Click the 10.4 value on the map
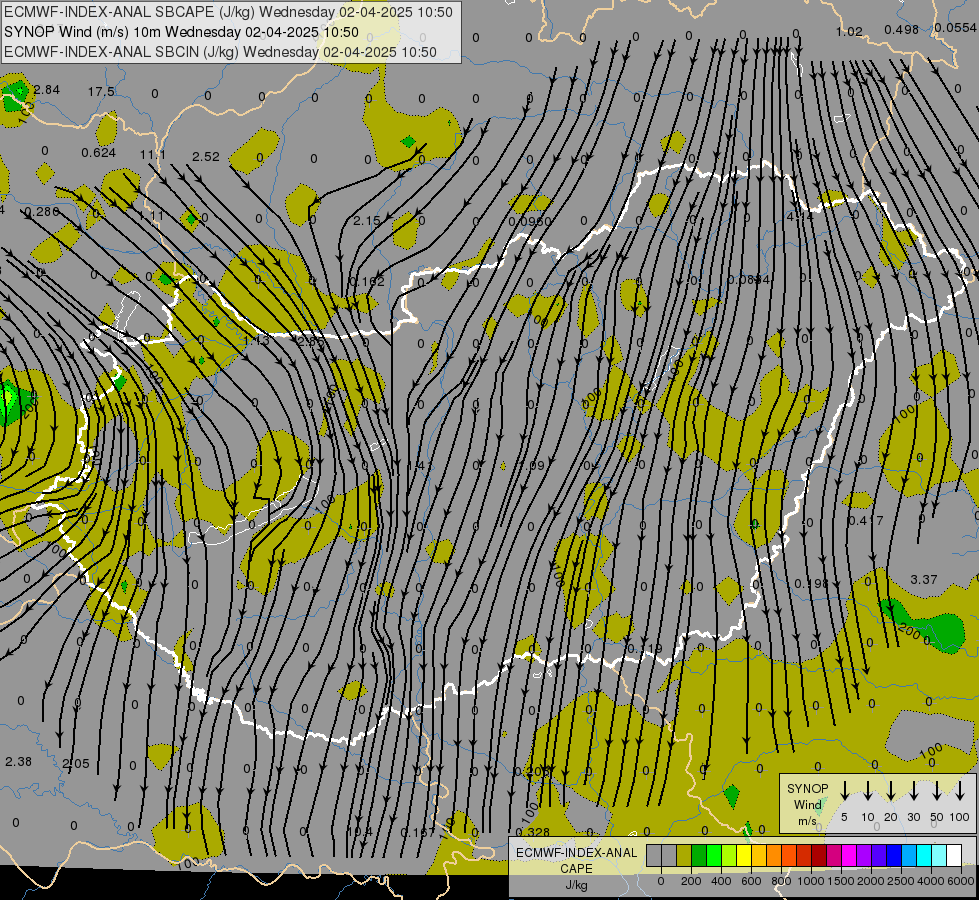The height and width of the screenshot is (900, 979). pos(360,831)
